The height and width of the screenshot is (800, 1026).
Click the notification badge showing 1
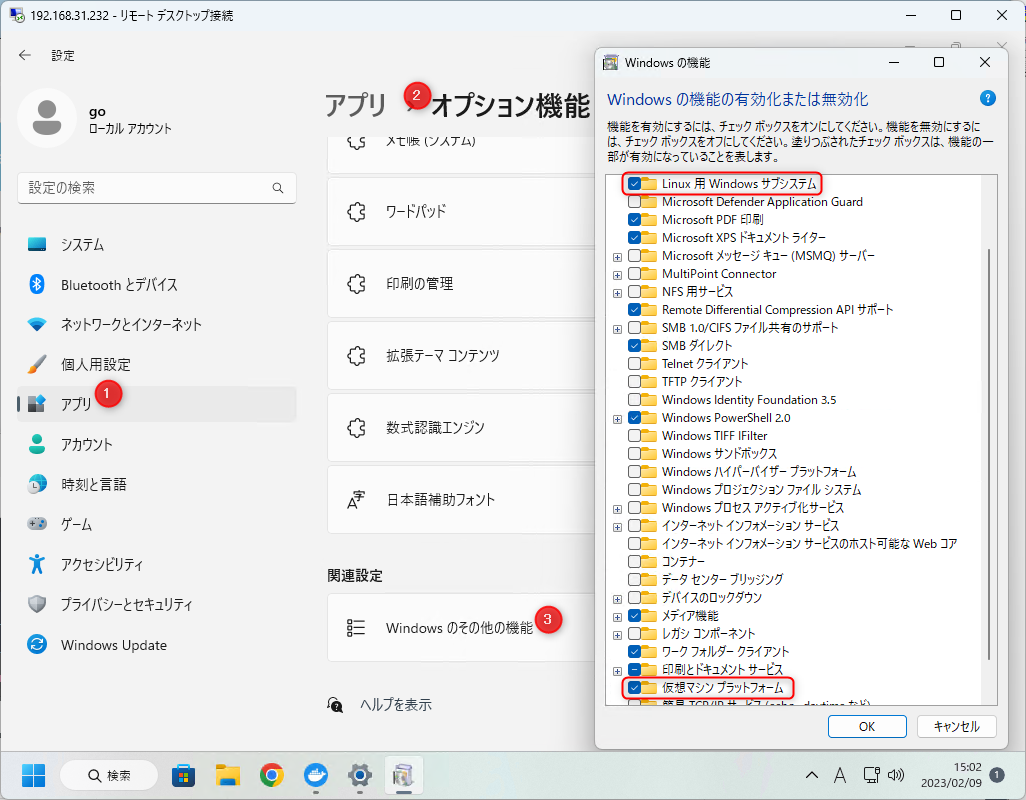point(997,775)
